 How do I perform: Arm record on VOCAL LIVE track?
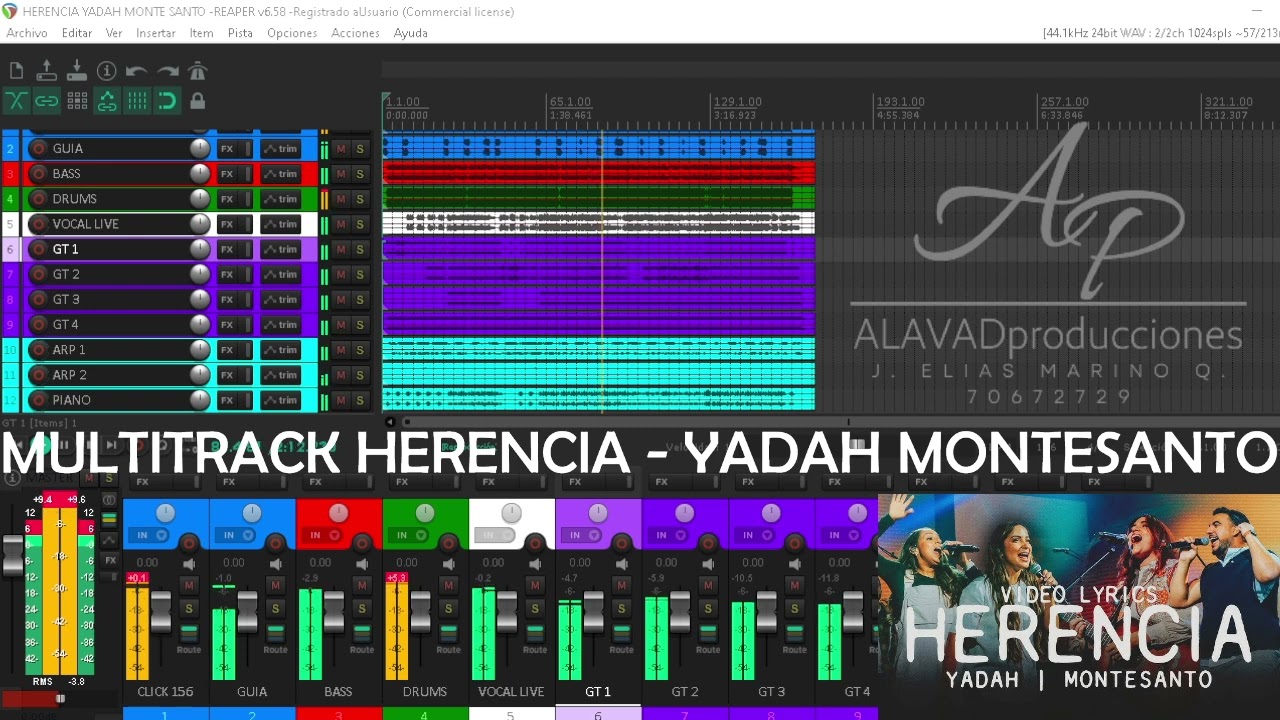tap(39, 224)
